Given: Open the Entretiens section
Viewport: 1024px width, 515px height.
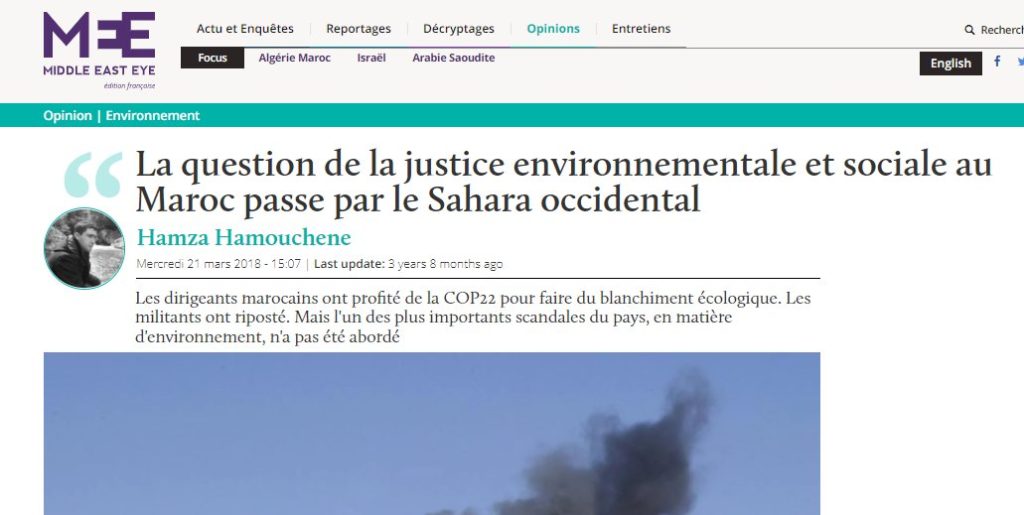Looking at the screenshot, I should point(641,29).
